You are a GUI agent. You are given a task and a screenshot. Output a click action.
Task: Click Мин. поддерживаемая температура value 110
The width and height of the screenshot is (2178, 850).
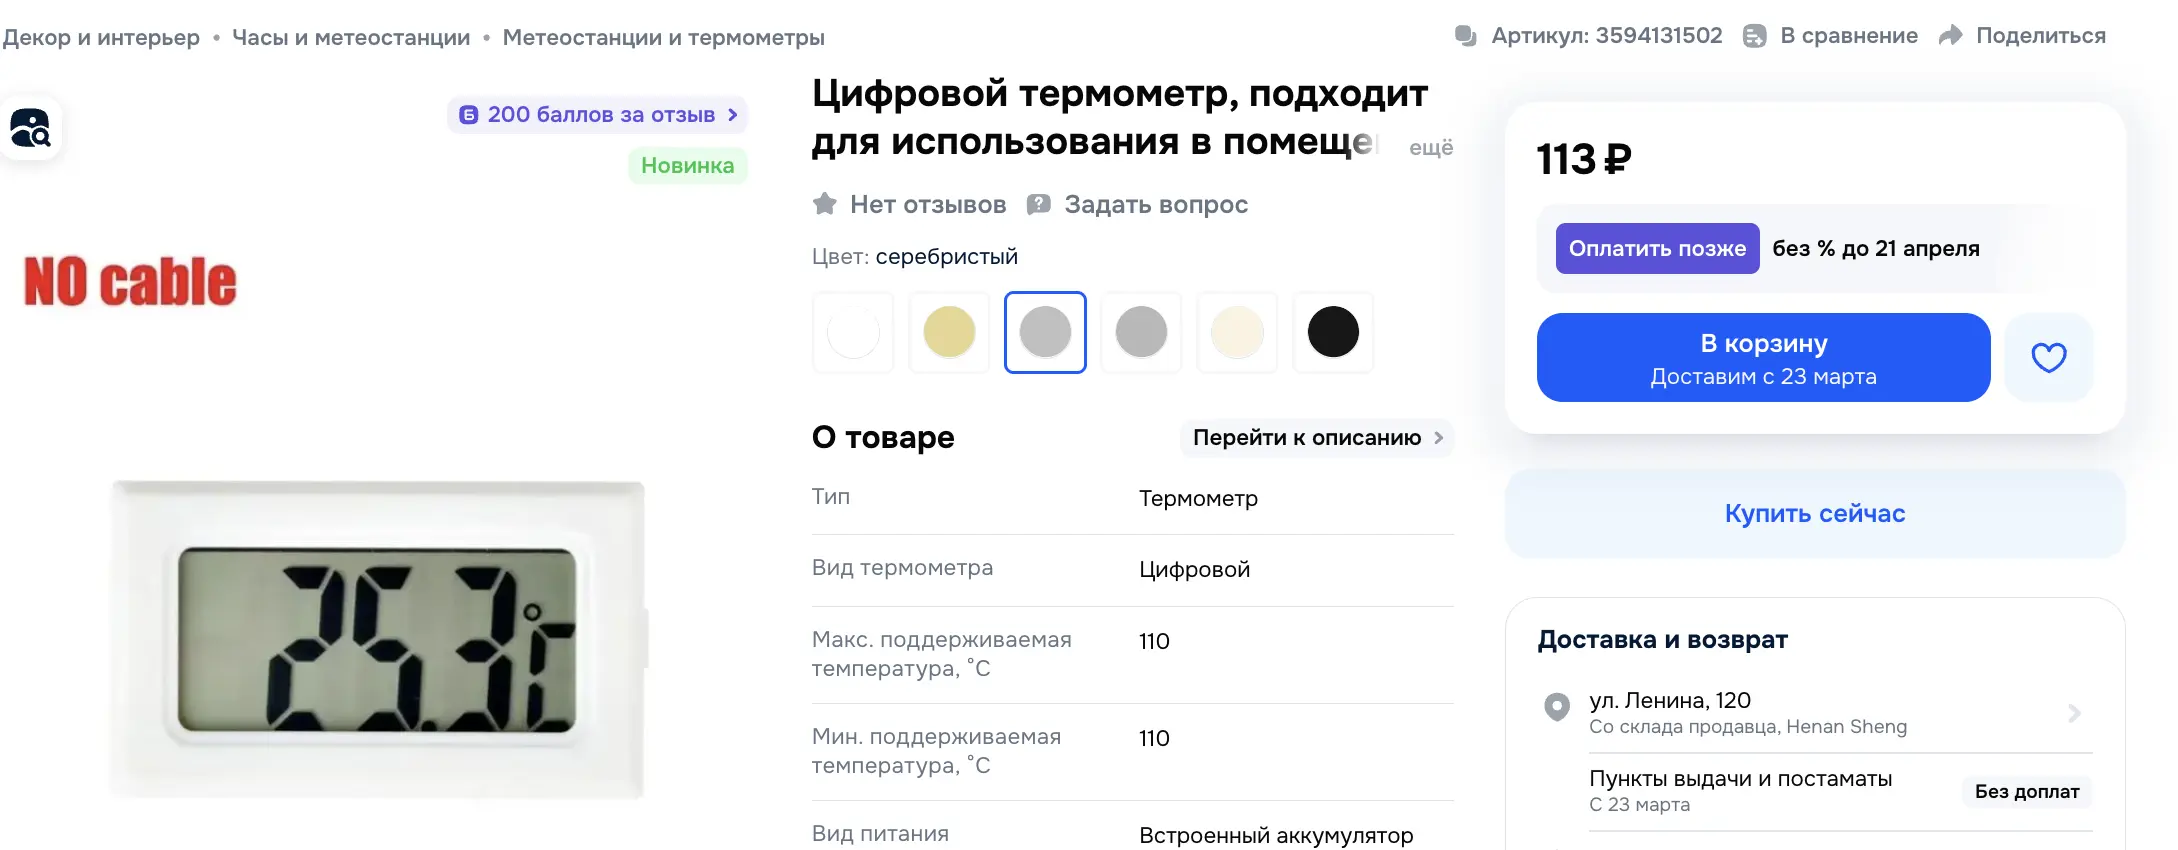[1154, 739]
